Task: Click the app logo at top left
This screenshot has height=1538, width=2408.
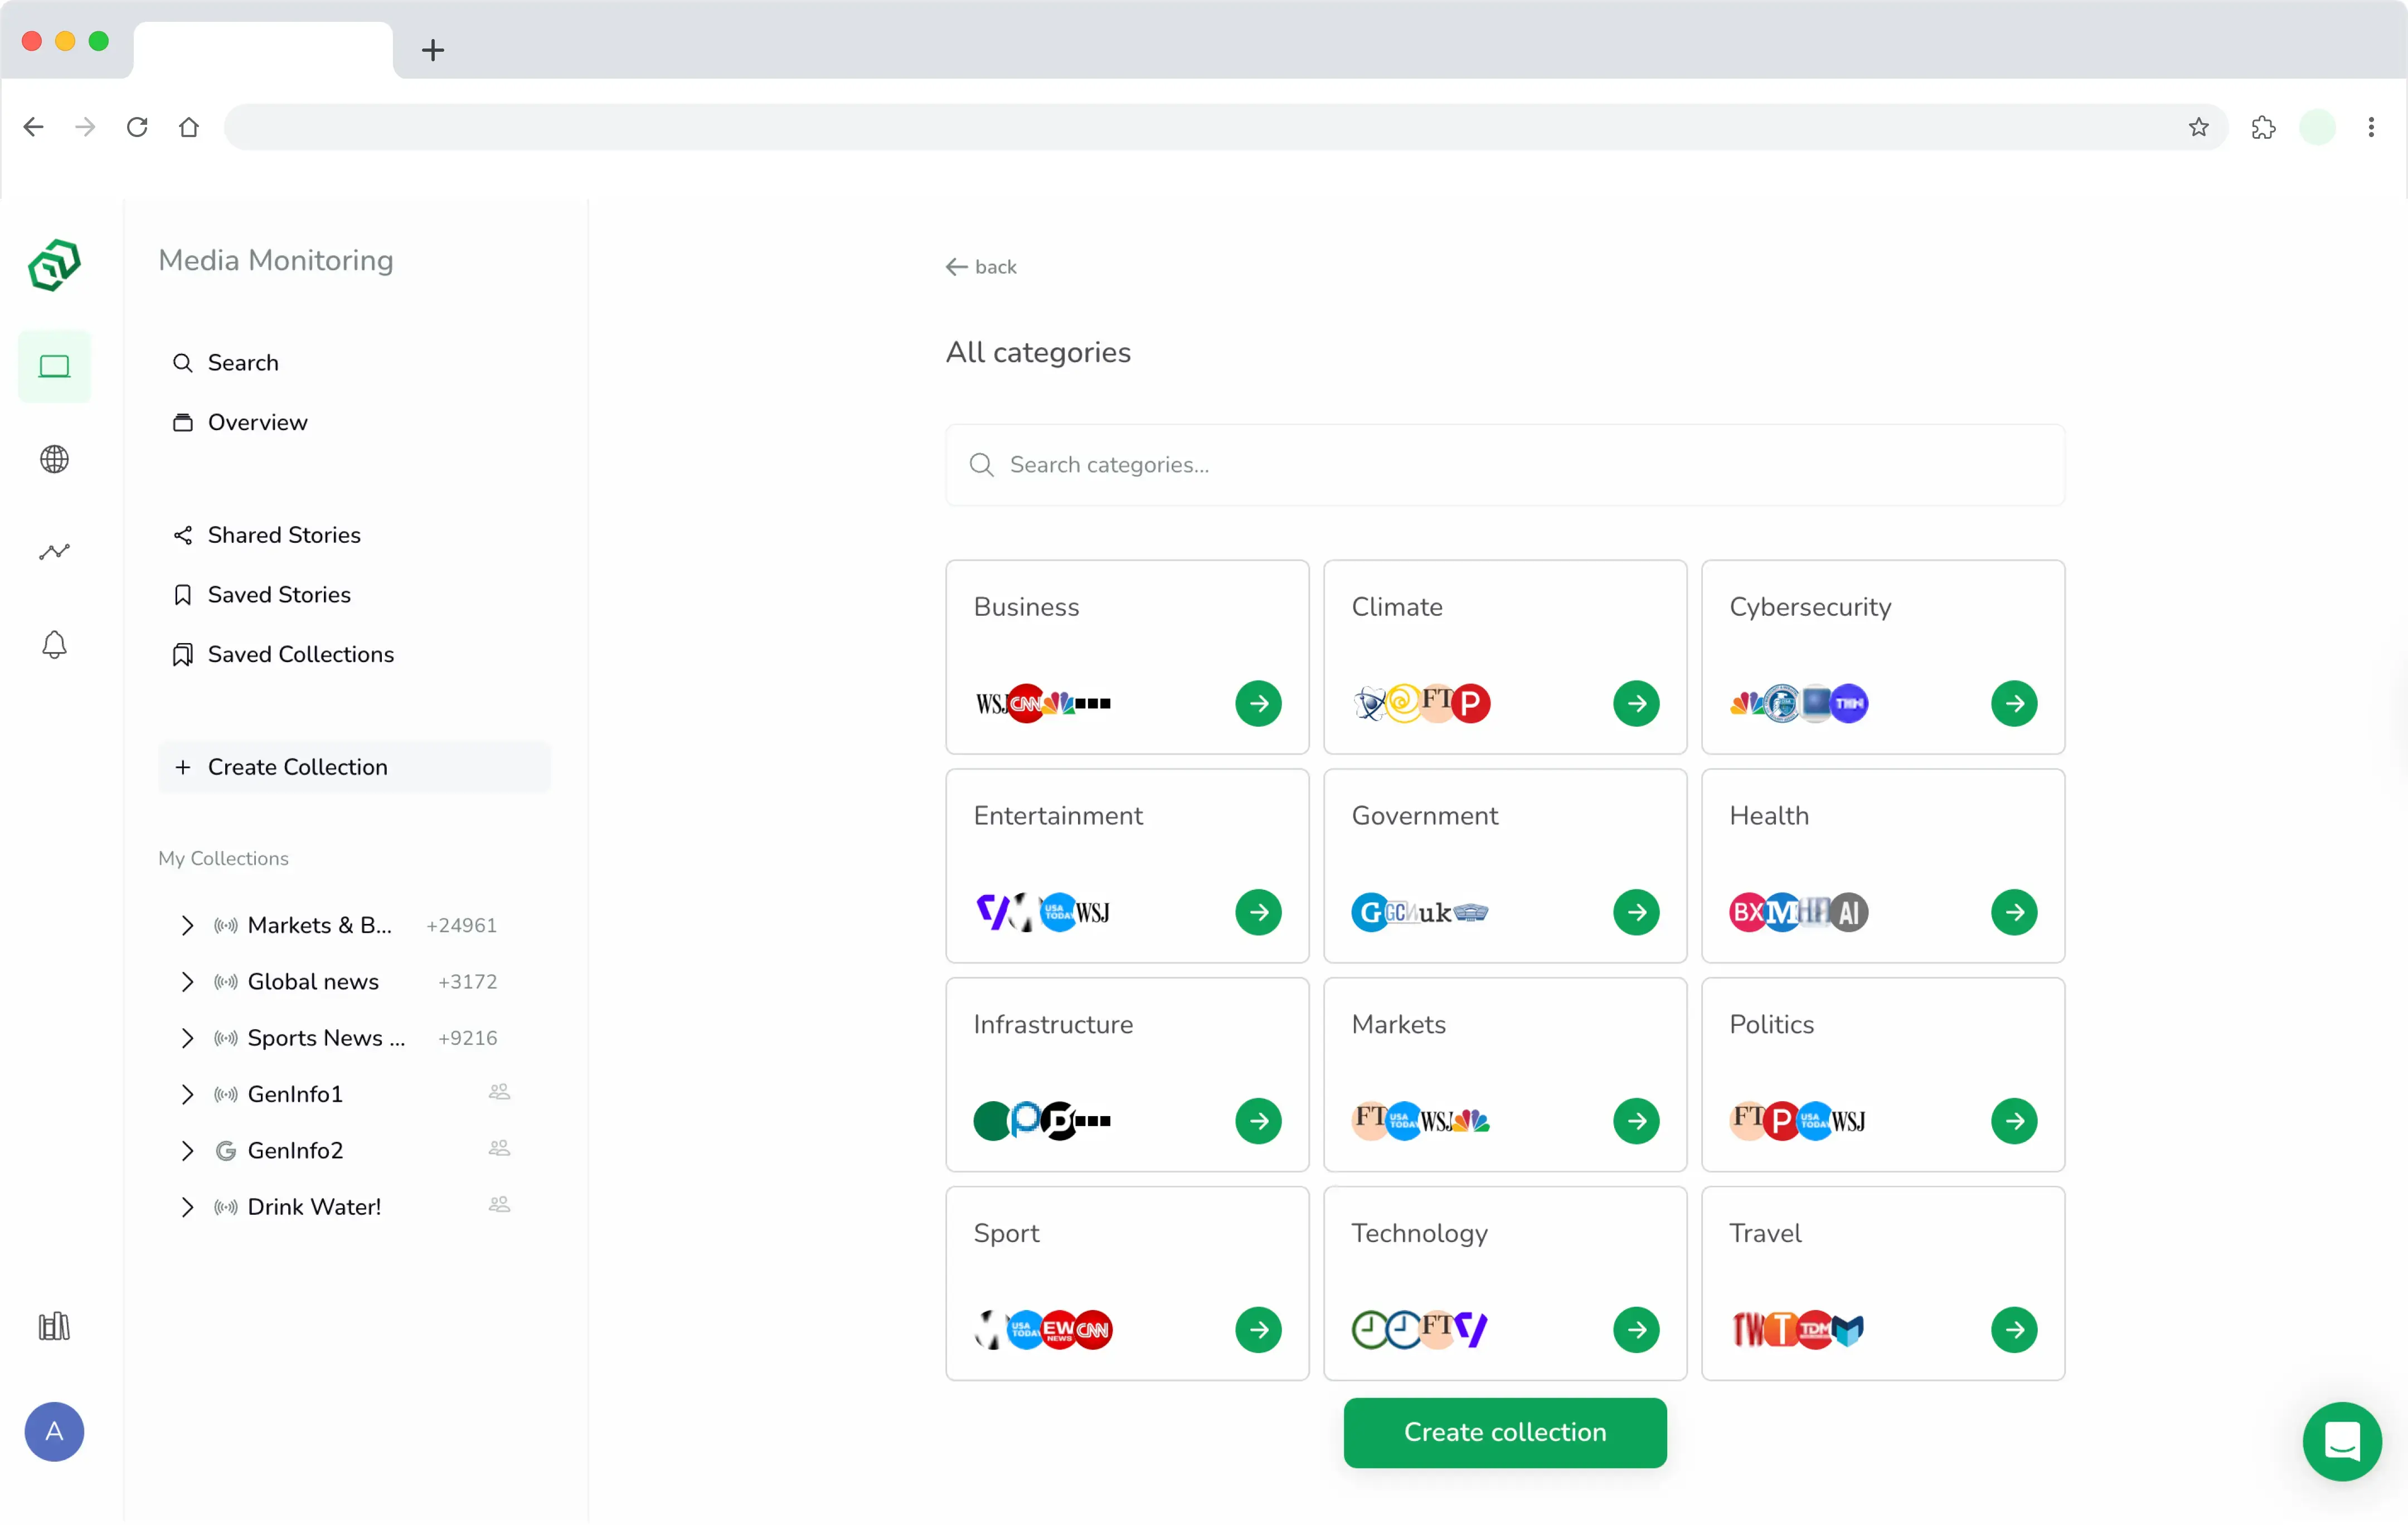Action: (54, 265)
